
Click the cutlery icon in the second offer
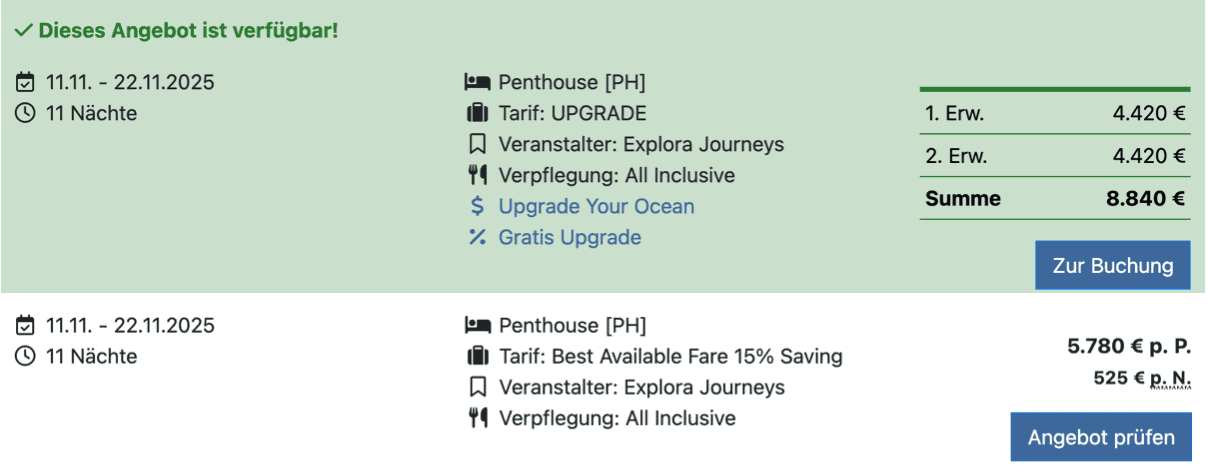[477, 418]
